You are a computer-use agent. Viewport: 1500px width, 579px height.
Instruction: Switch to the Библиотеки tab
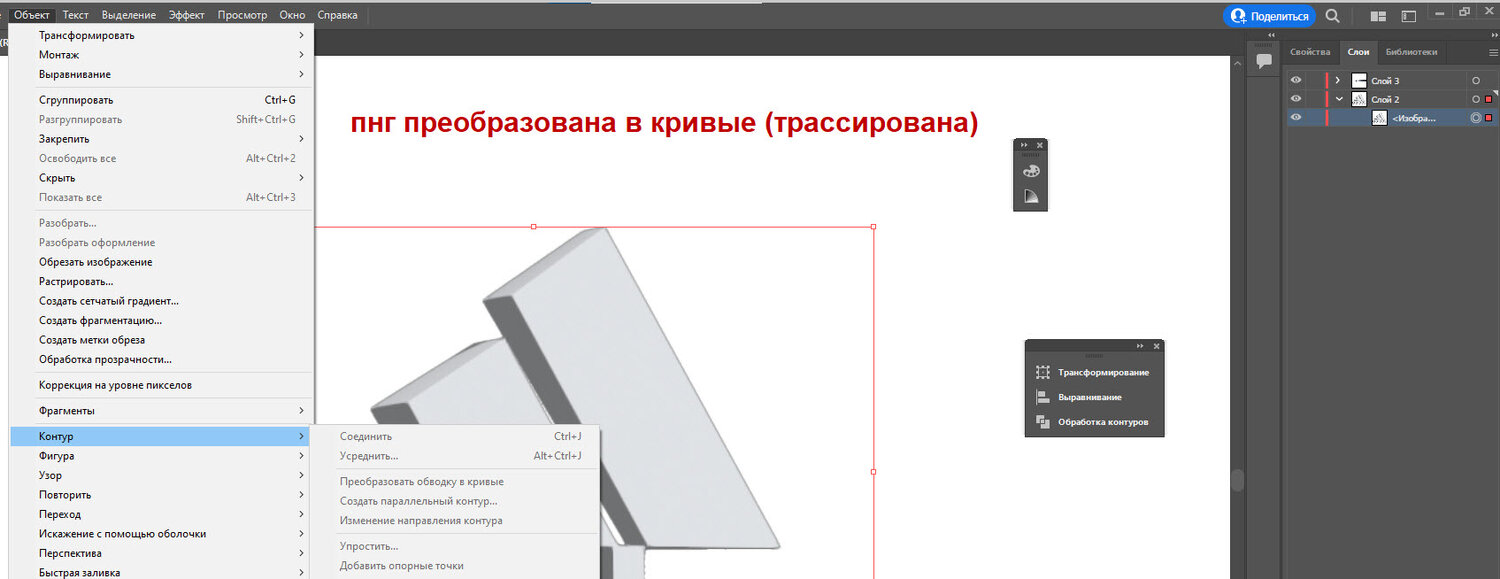[x=1411, y=52]
